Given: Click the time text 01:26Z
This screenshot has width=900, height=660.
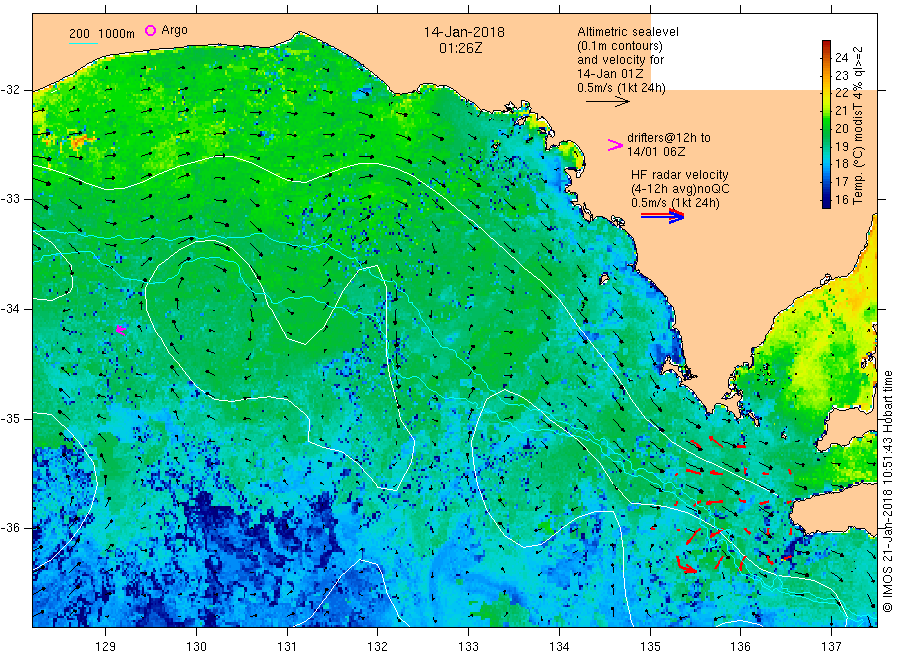Looking at the screenshot, I should (460, 48).
